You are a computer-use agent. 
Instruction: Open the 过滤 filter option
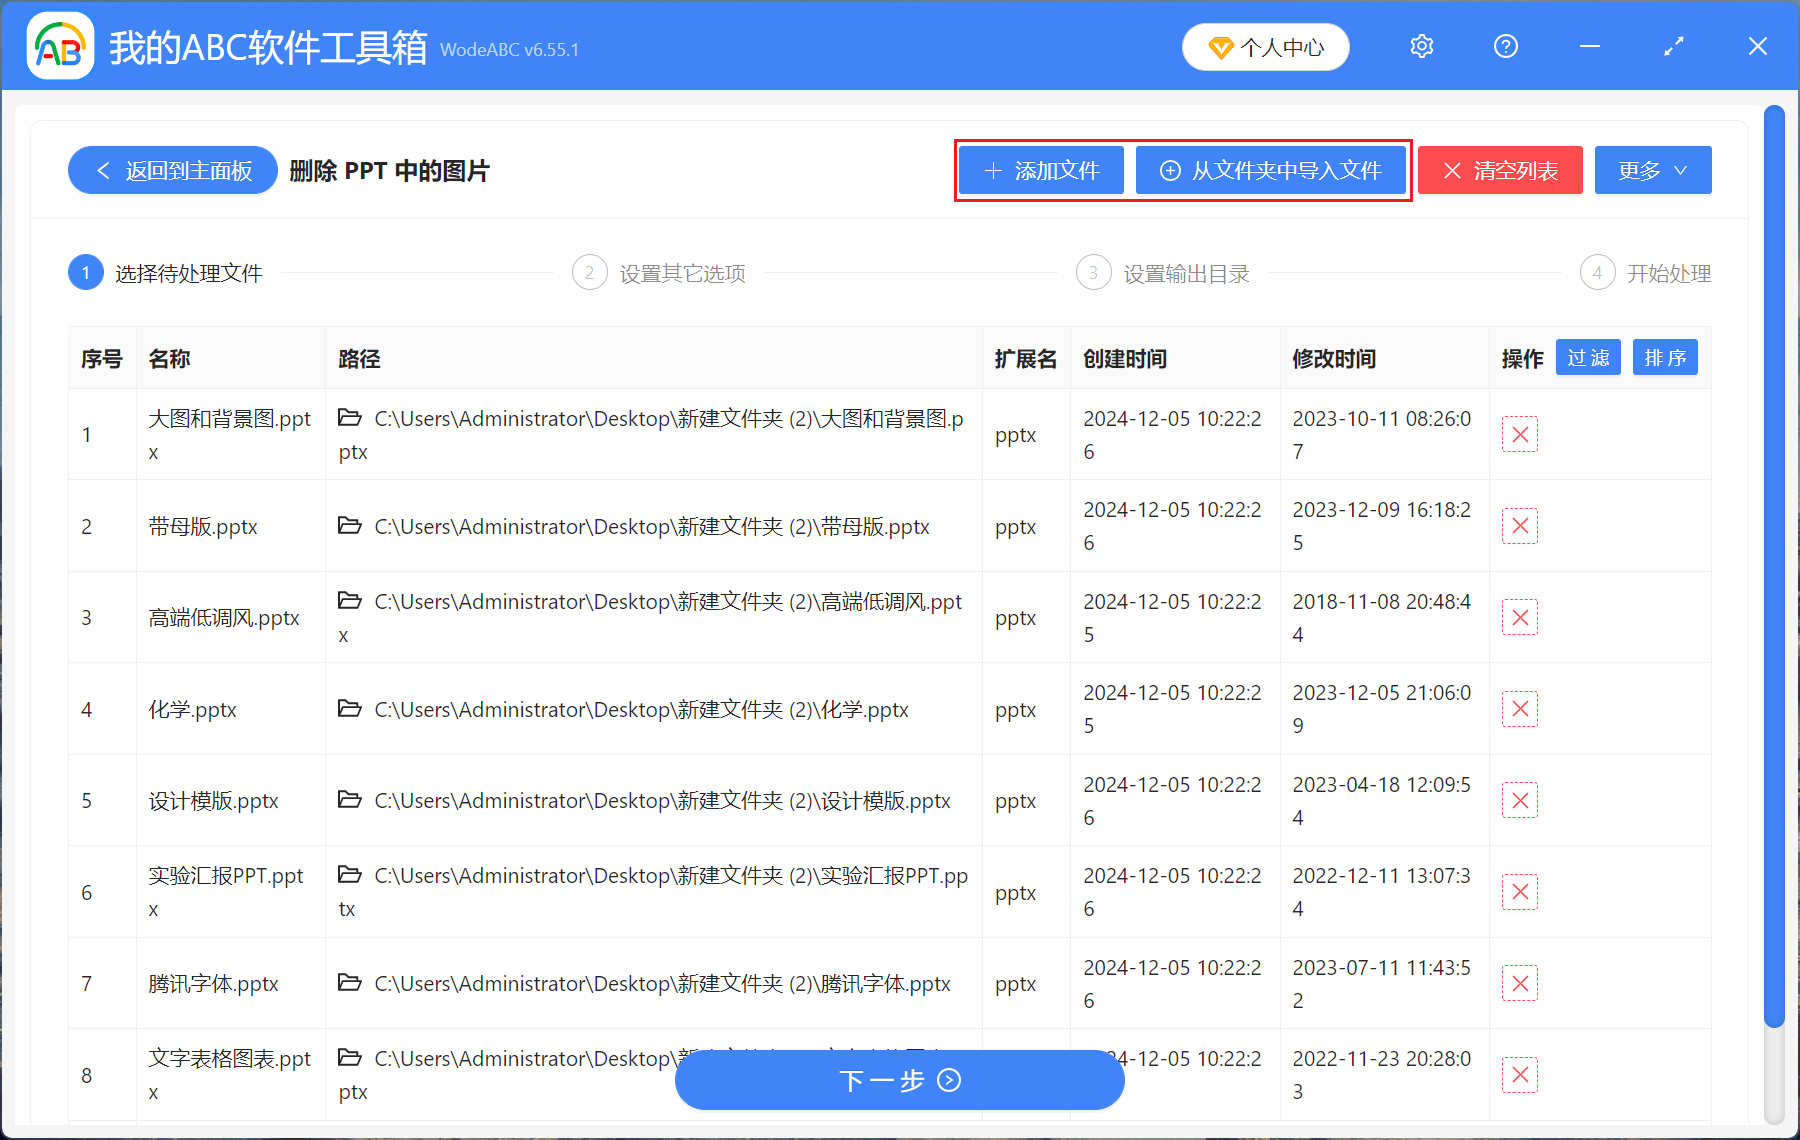(1587, 357)
